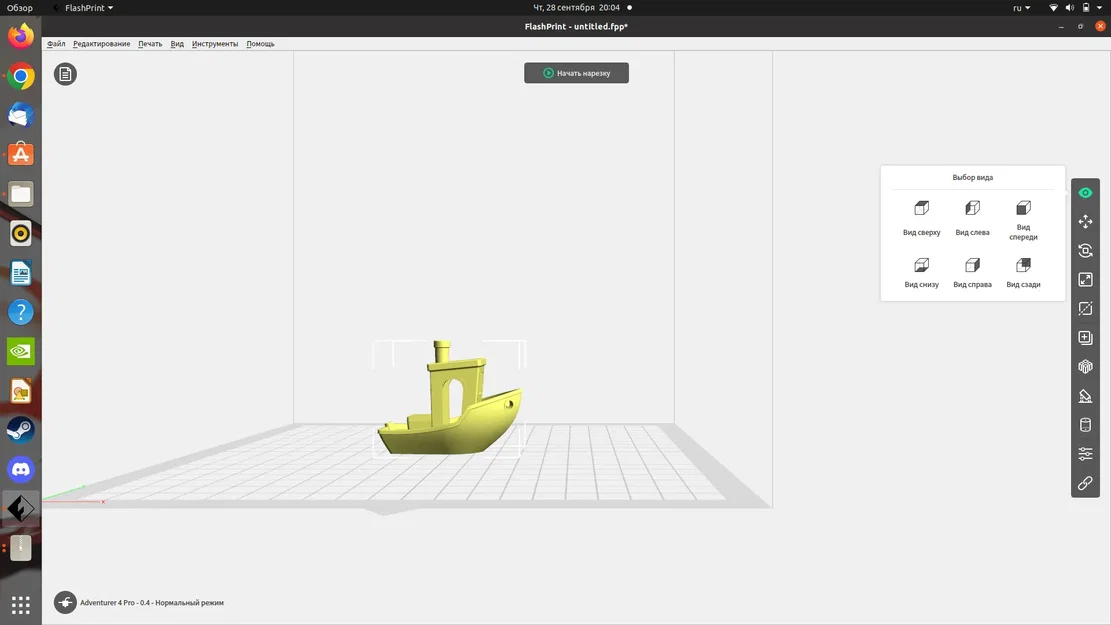The height and width of the screenshot is (625, 1111).
Task: Select the Rotate tool in the right toolbar
Action: (x=1085, y=250)
